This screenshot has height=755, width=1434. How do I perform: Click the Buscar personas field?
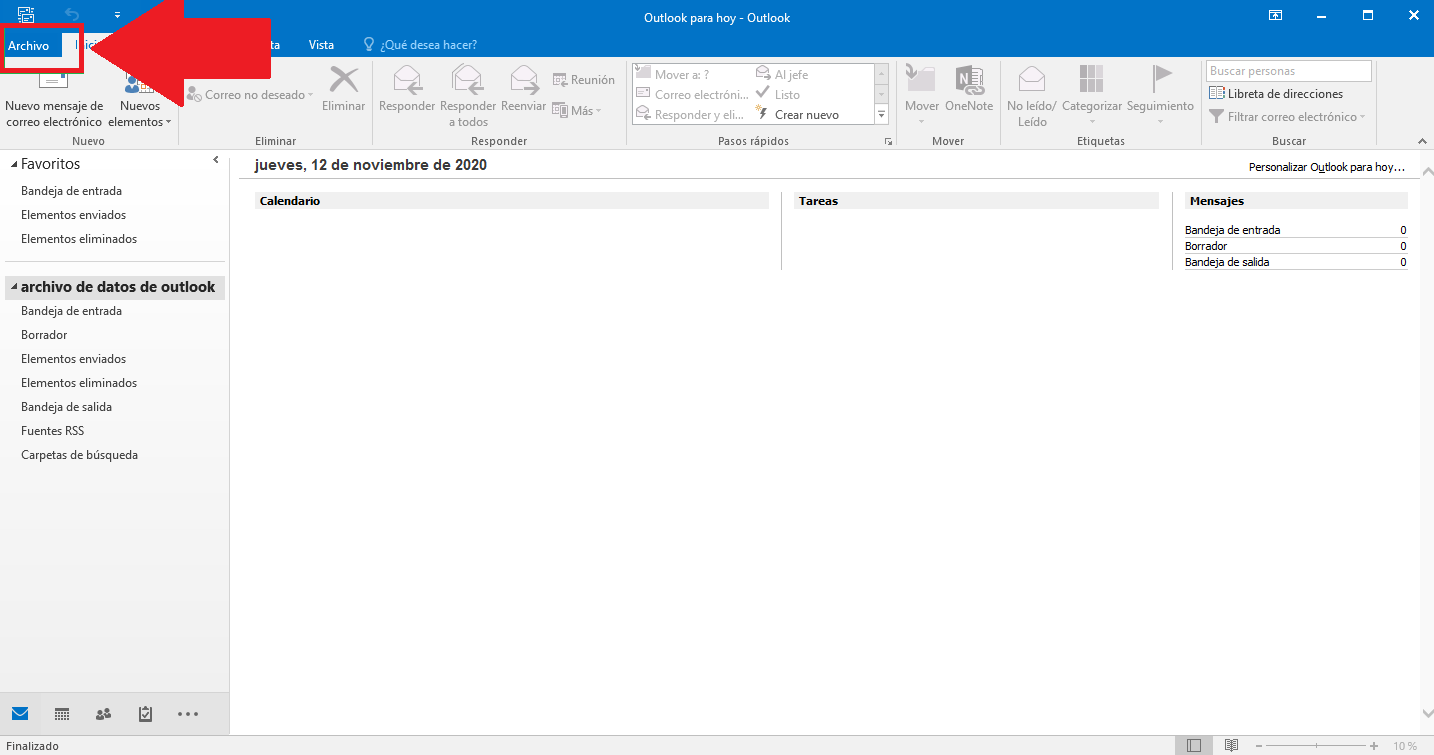coord(1289,71)
